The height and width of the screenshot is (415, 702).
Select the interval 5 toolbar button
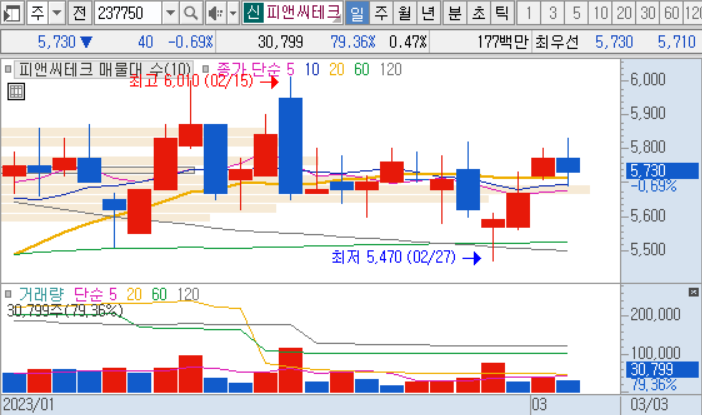pyautogui.click(x=576, y=13)
